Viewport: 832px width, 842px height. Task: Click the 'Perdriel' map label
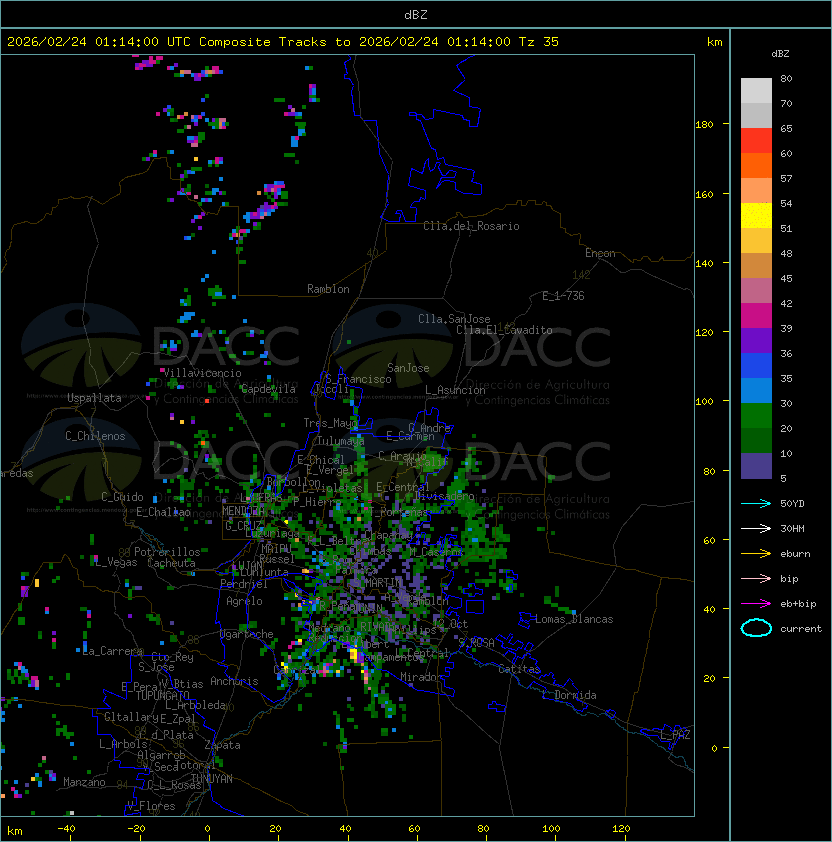[244, 584]
